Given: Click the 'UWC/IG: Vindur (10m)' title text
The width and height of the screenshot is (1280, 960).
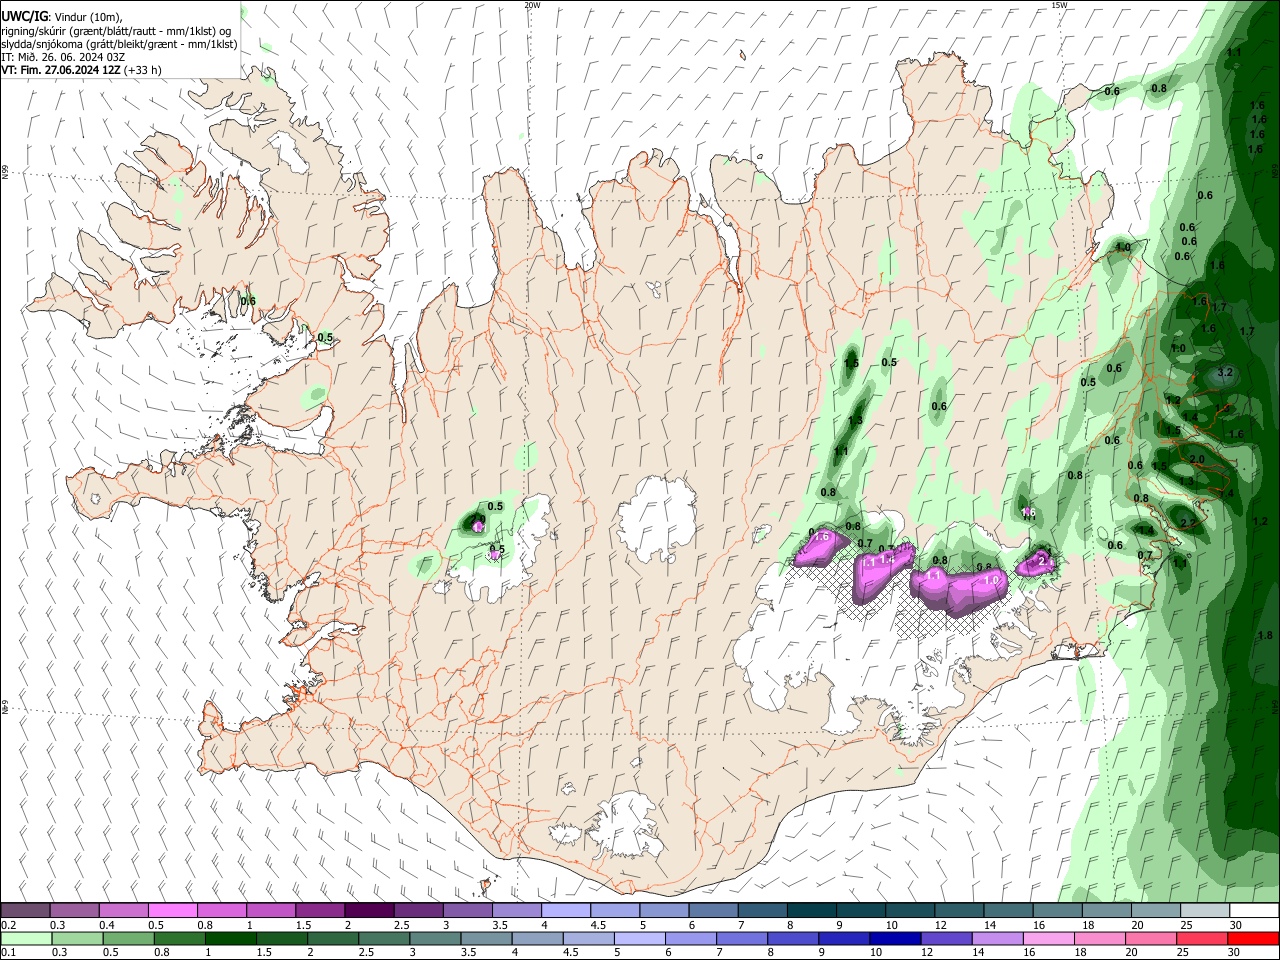Looking at the screenshot, I should [x=62, y=16].
